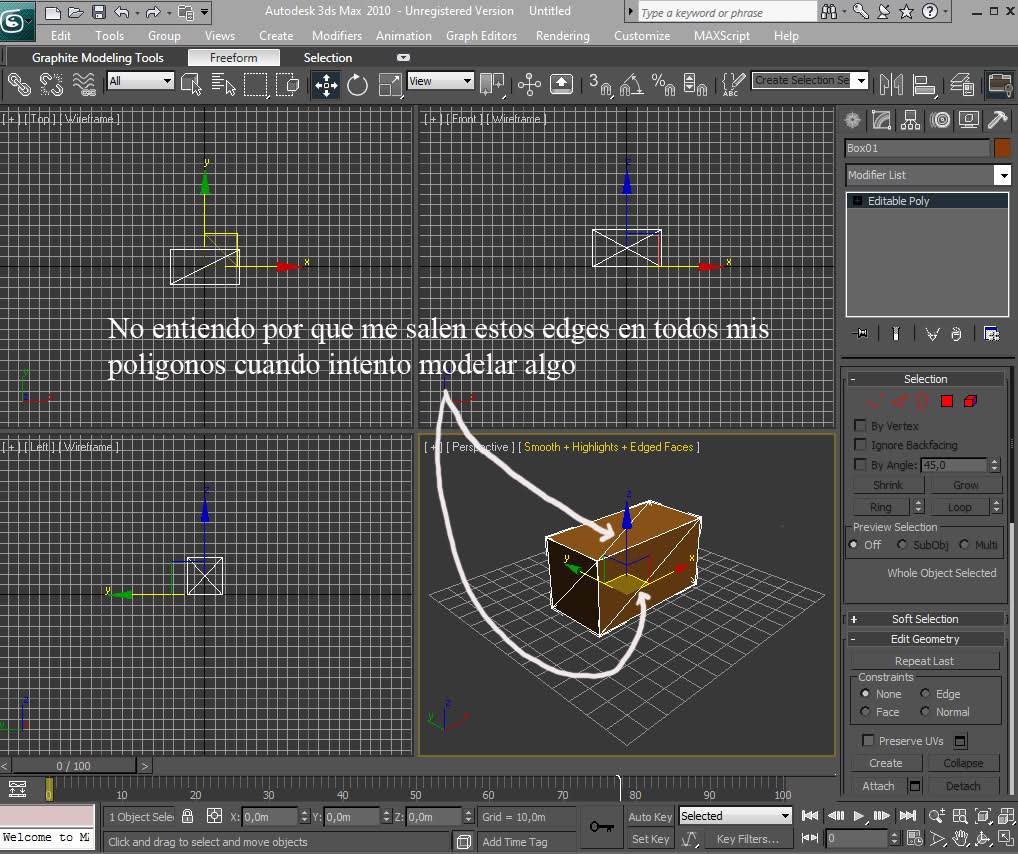Image resolution: width=1018 pixels, height=854 pixels.
Task: Toggle the Angle Snap button
Action: 632,85
